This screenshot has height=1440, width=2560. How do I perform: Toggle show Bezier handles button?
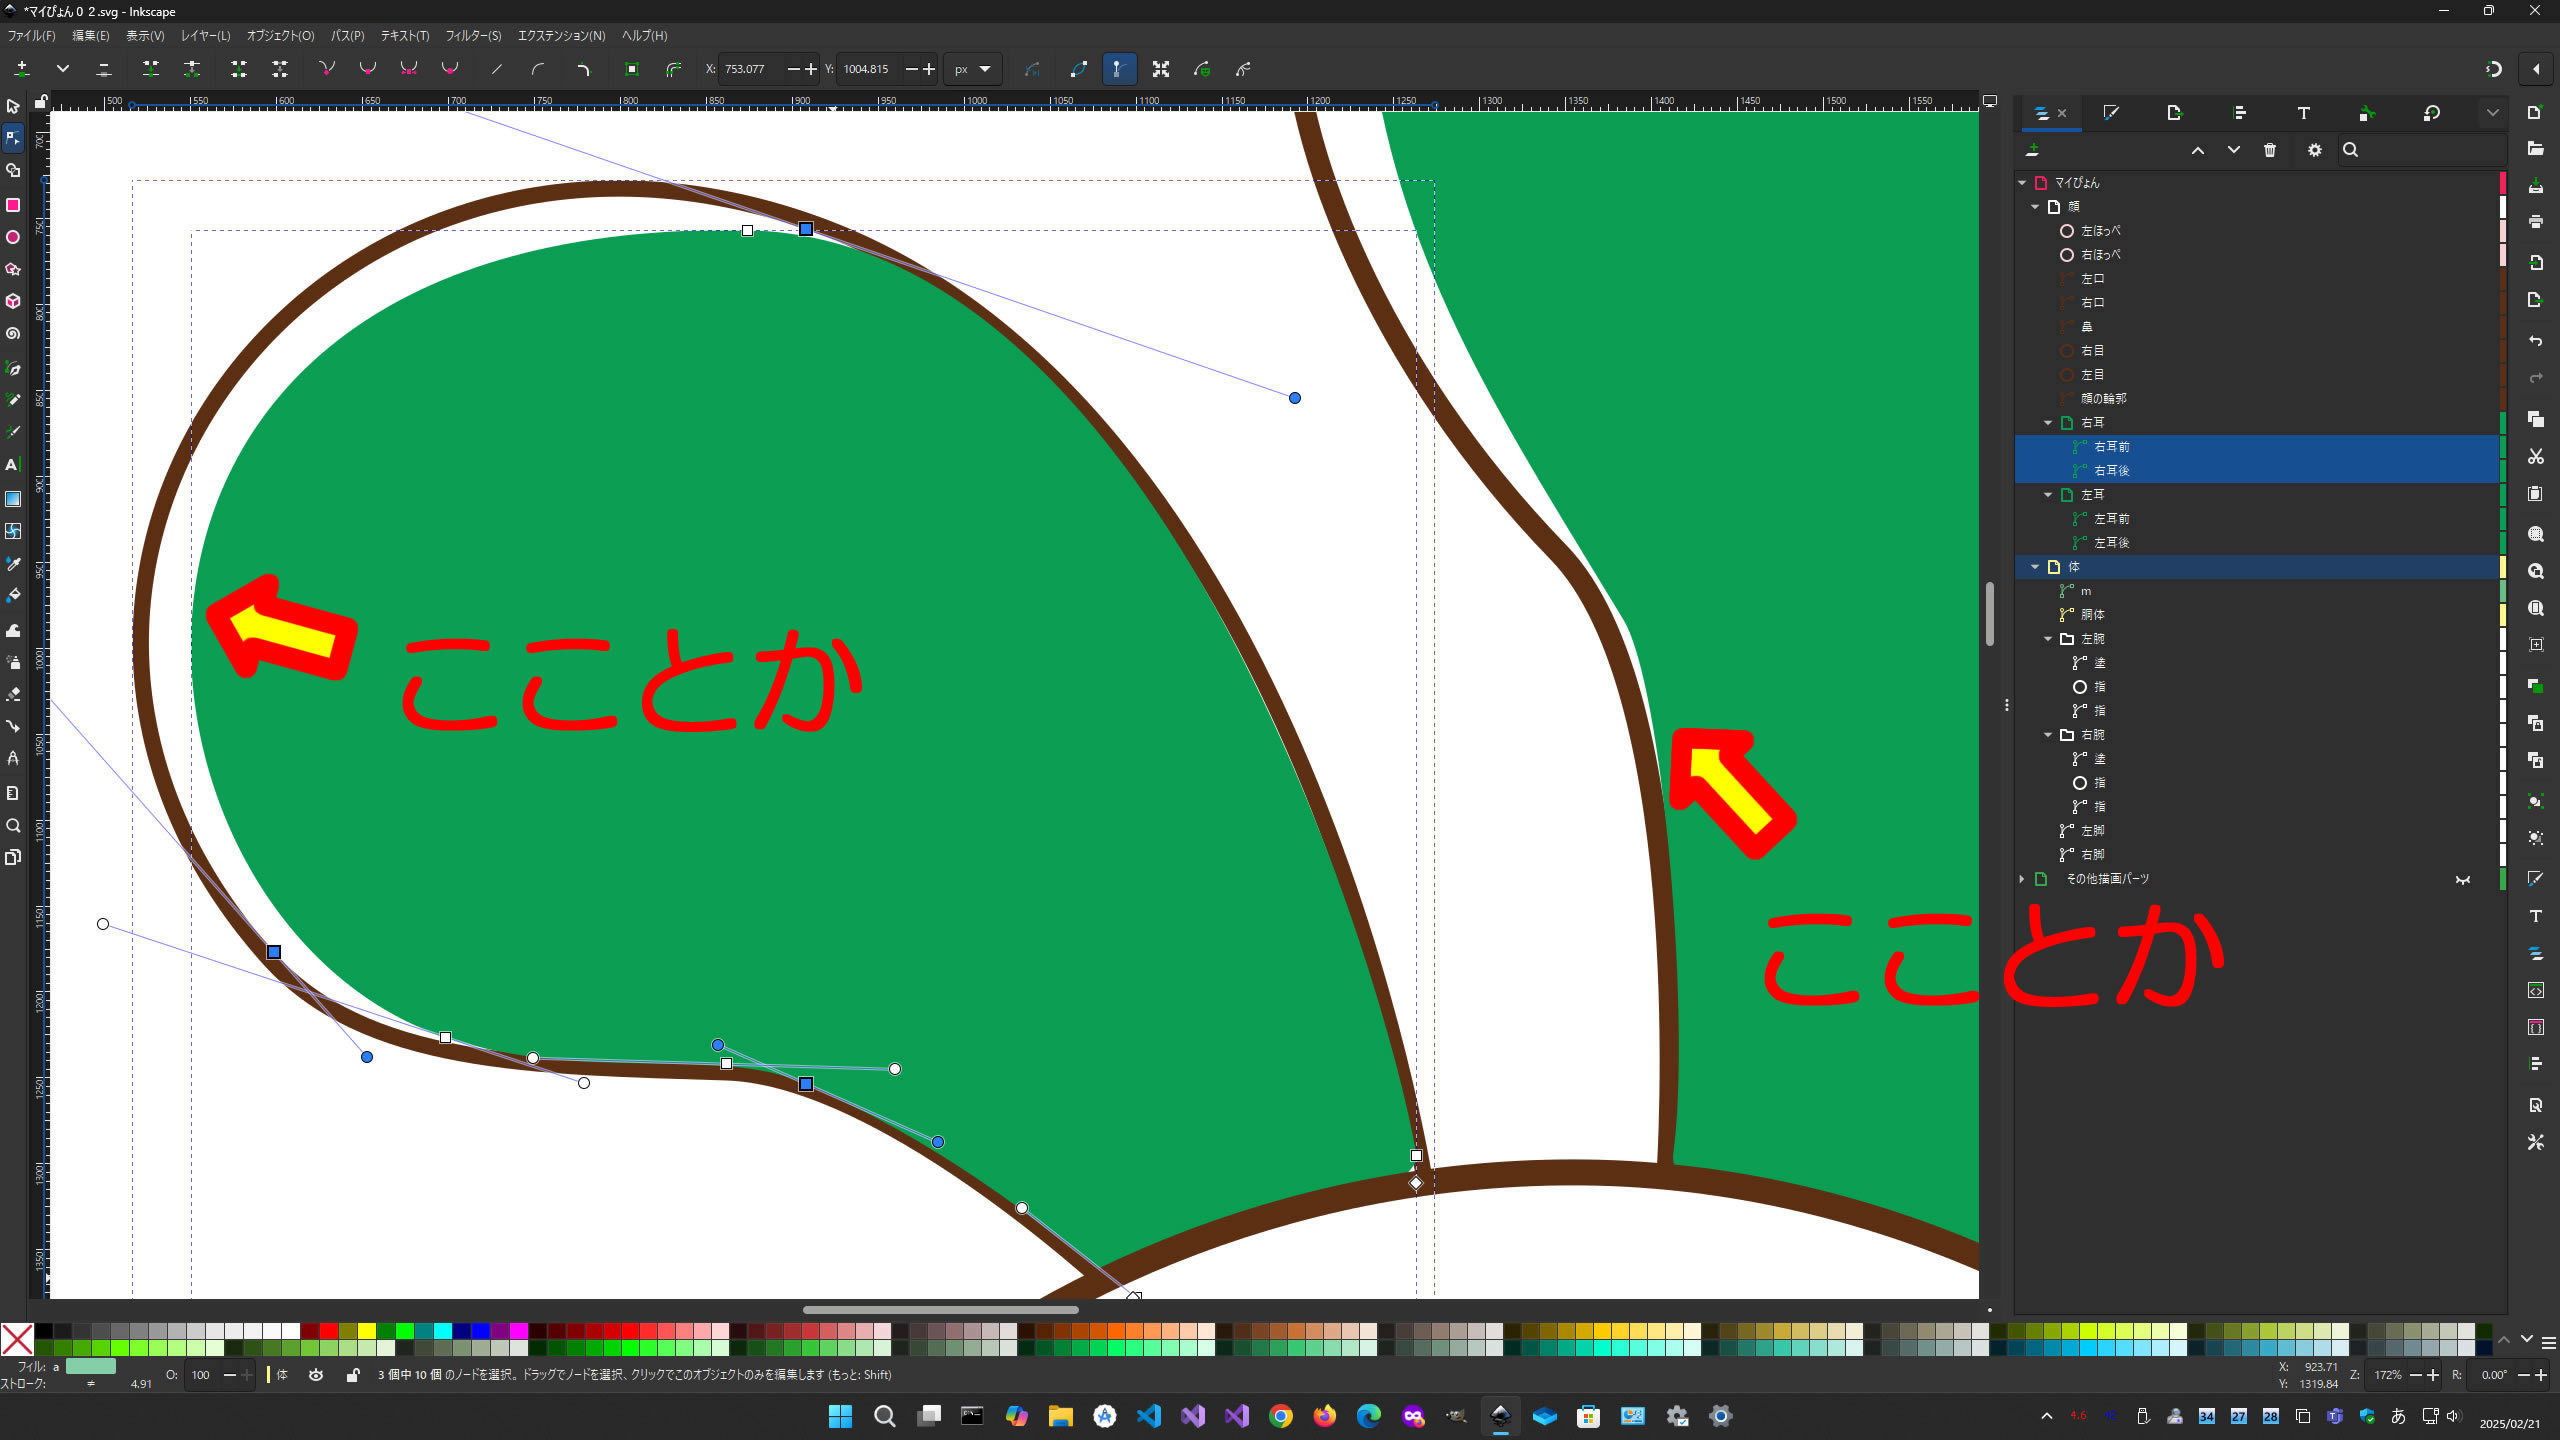pos(1119,69)
